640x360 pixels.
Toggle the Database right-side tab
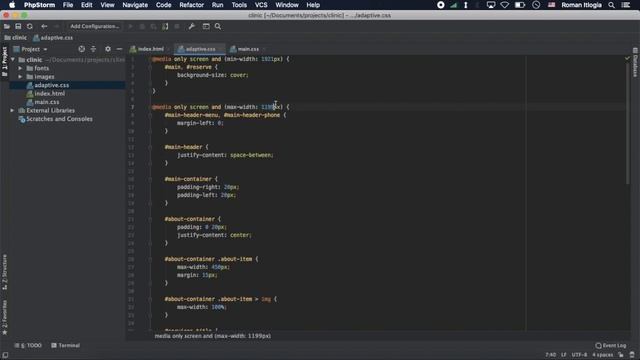click(x=636, y=62)
